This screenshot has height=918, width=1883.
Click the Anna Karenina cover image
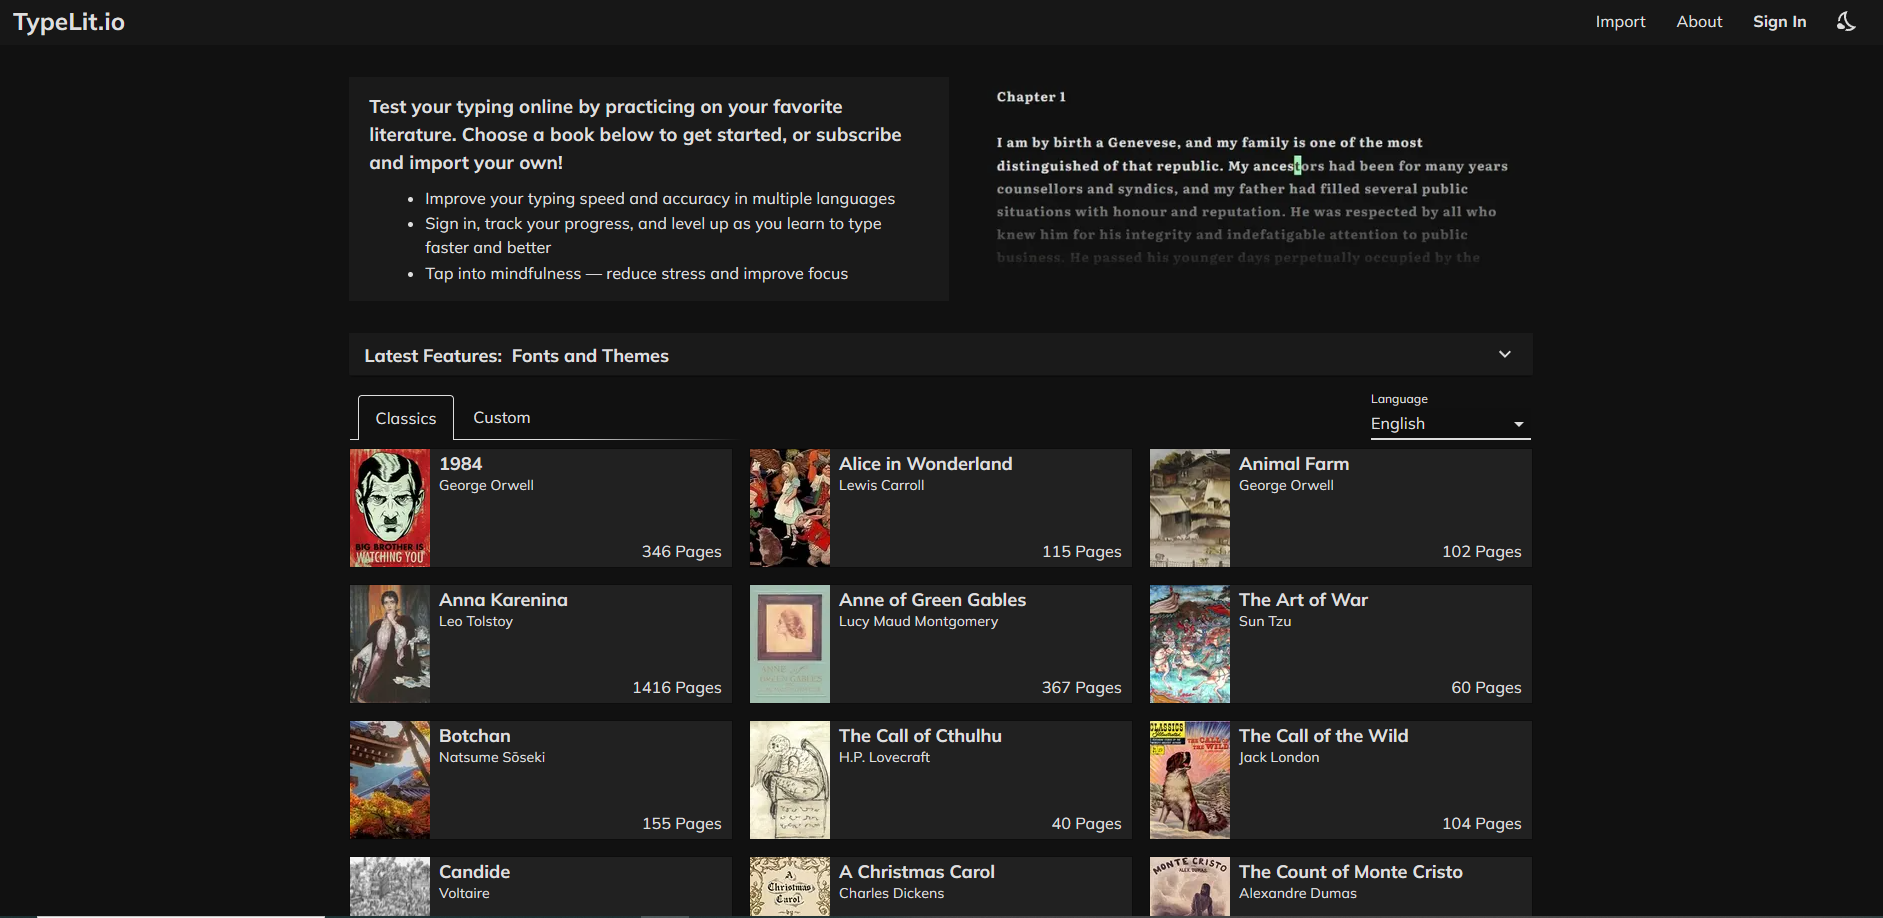coord(390,644)
